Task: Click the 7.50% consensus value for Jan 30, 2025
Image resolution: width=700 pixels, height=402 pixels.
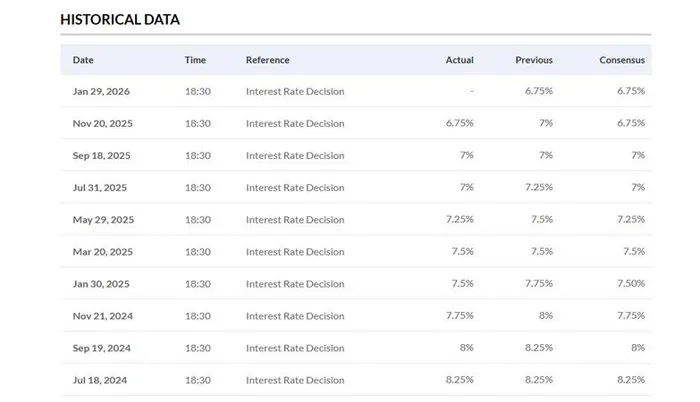Action: 628,284
